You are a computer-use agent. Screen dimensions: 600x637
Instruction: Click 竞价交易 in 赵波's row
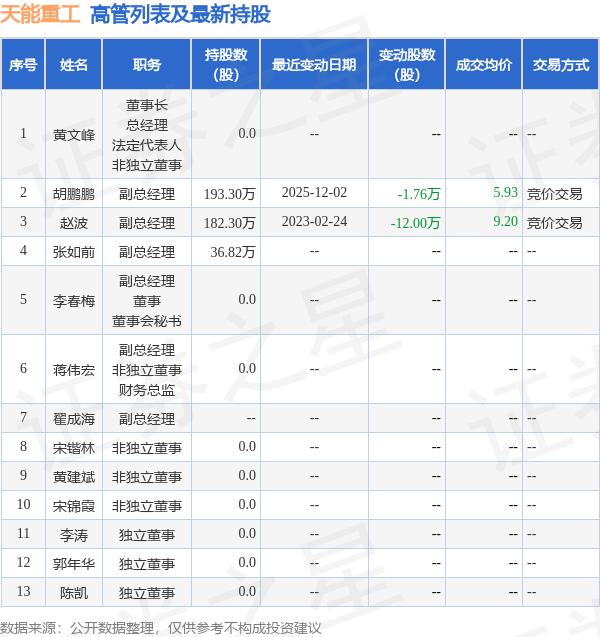click(555, 223)
